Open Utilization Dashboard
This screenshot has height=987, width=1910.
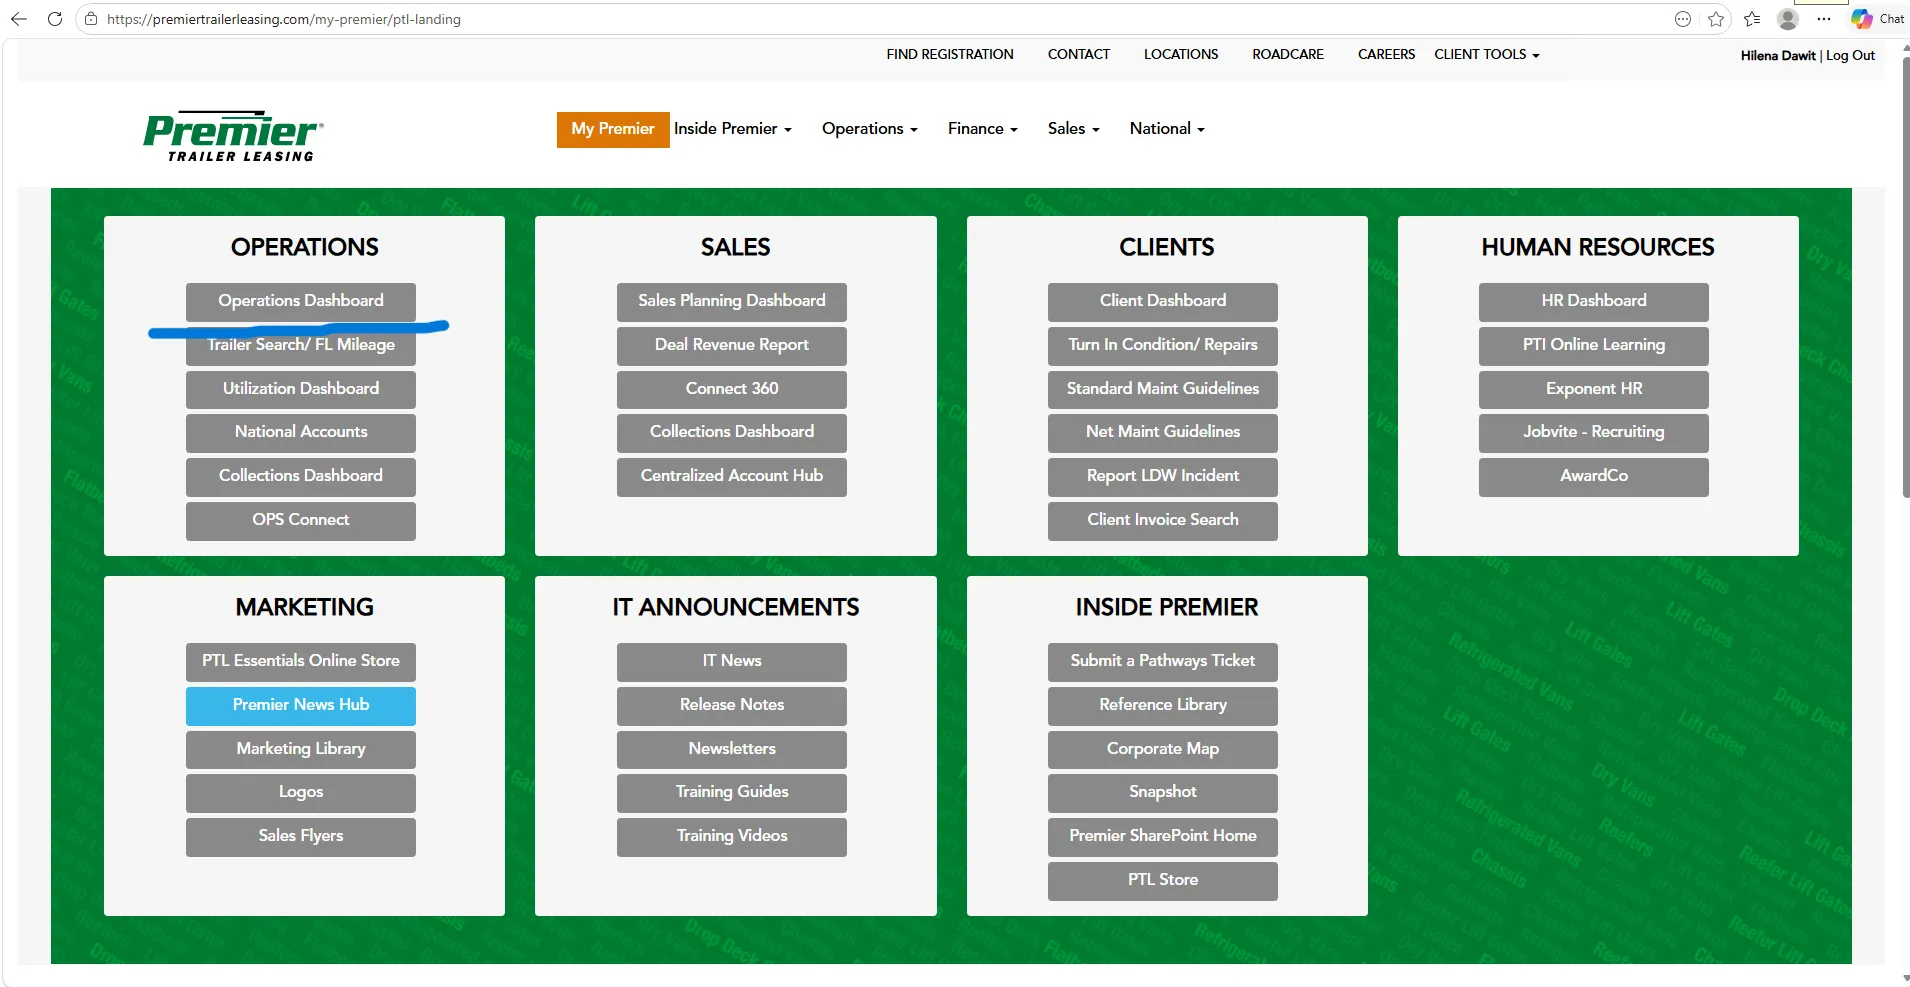(x=301, y=389)
